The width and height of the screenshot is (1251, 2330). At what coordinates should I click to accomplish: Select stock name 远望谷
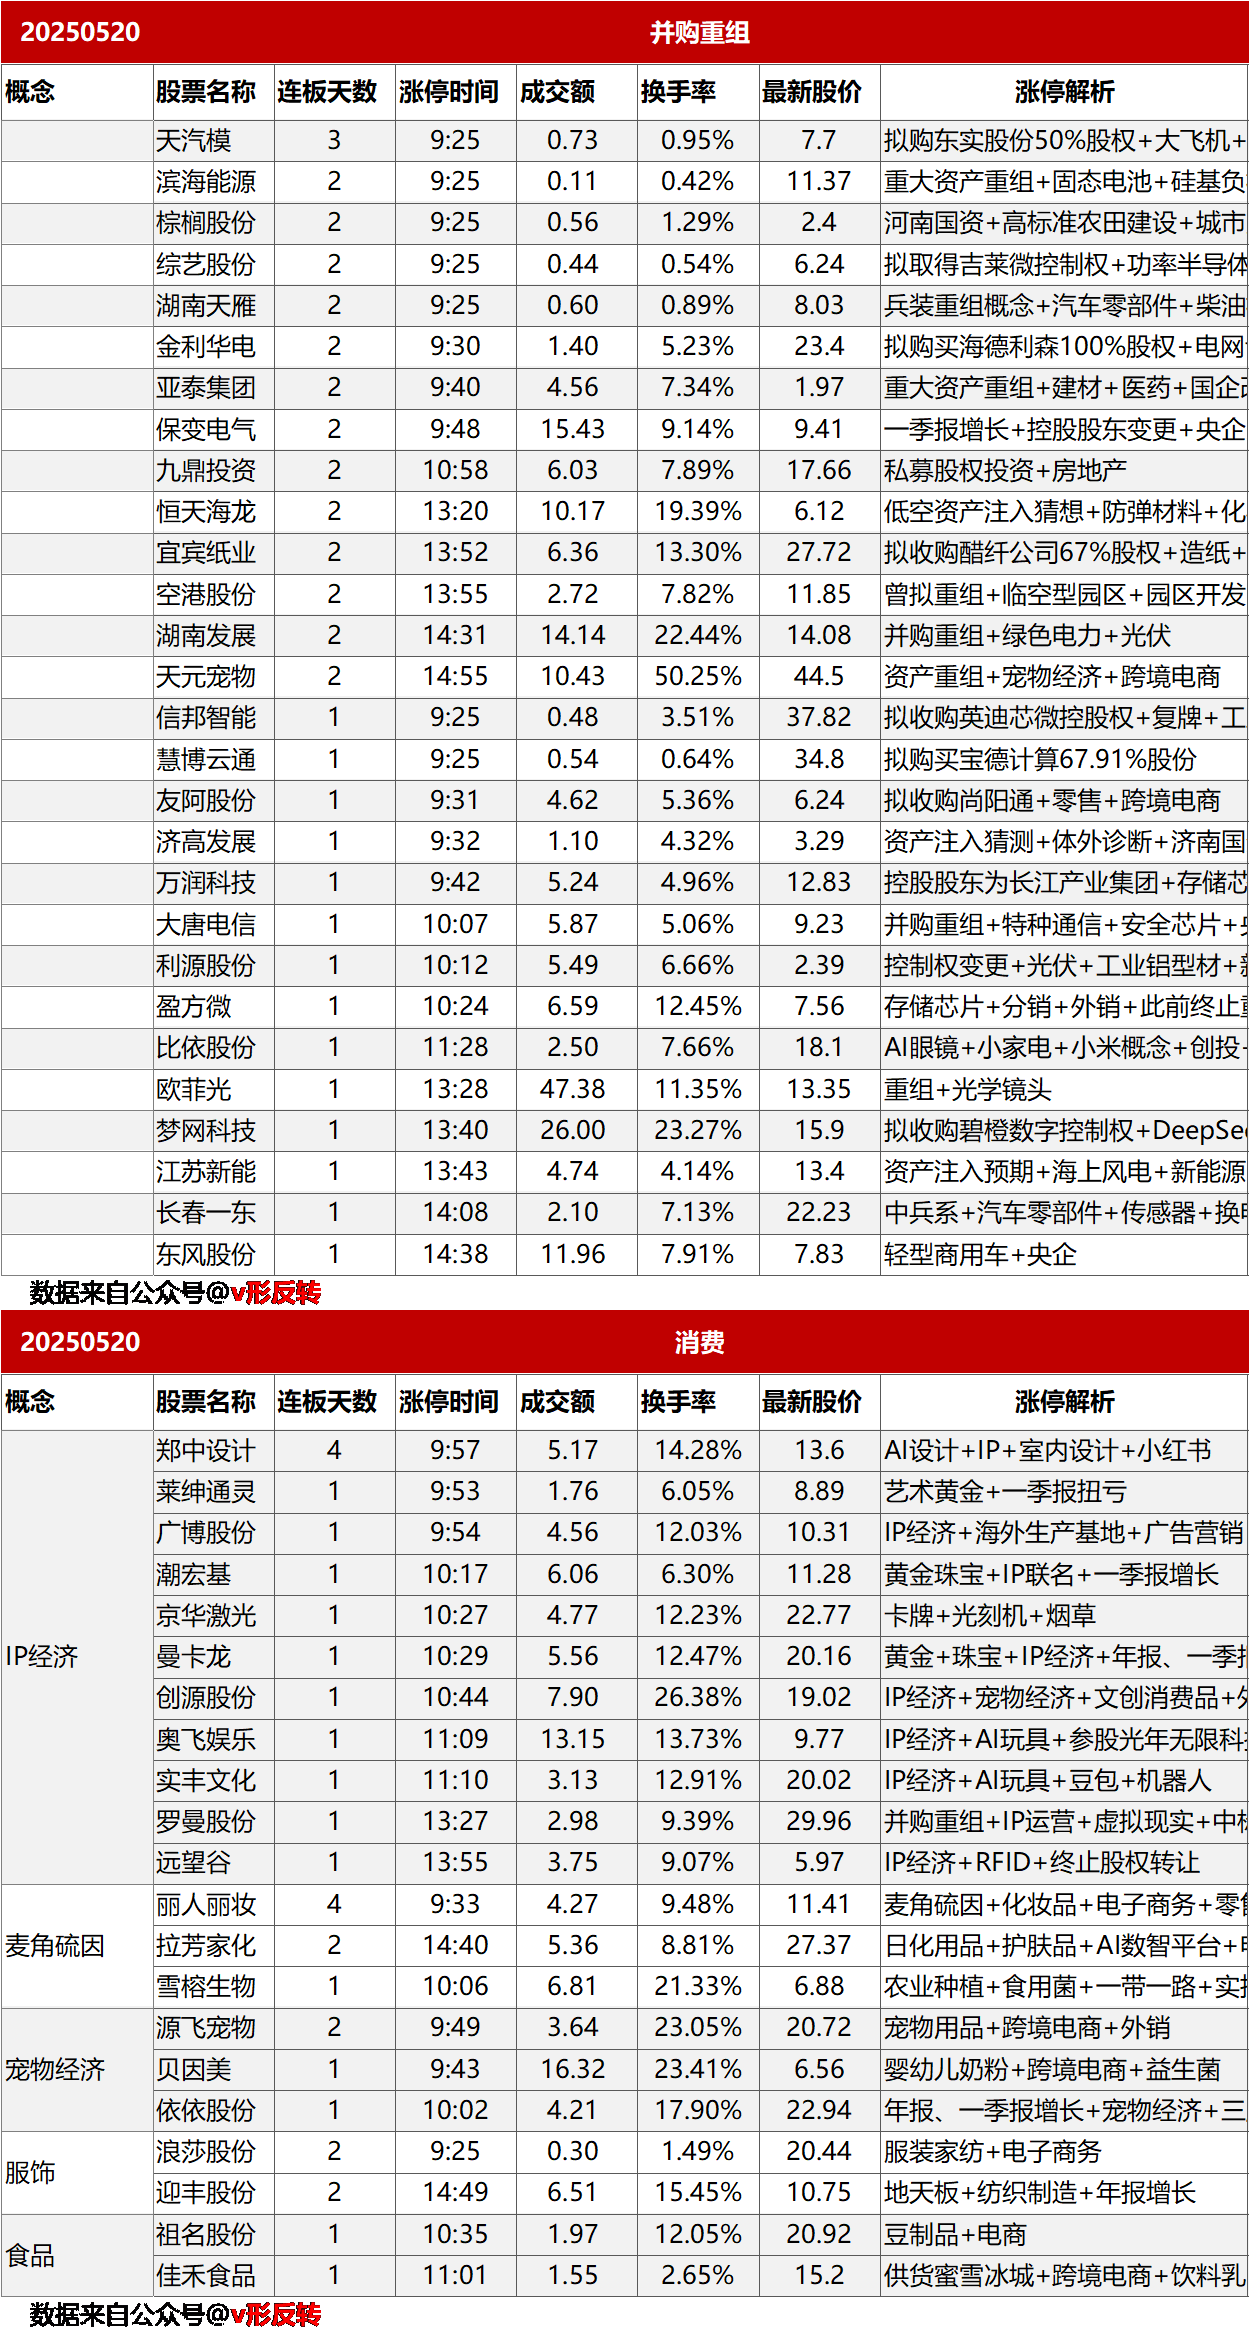193,1862
